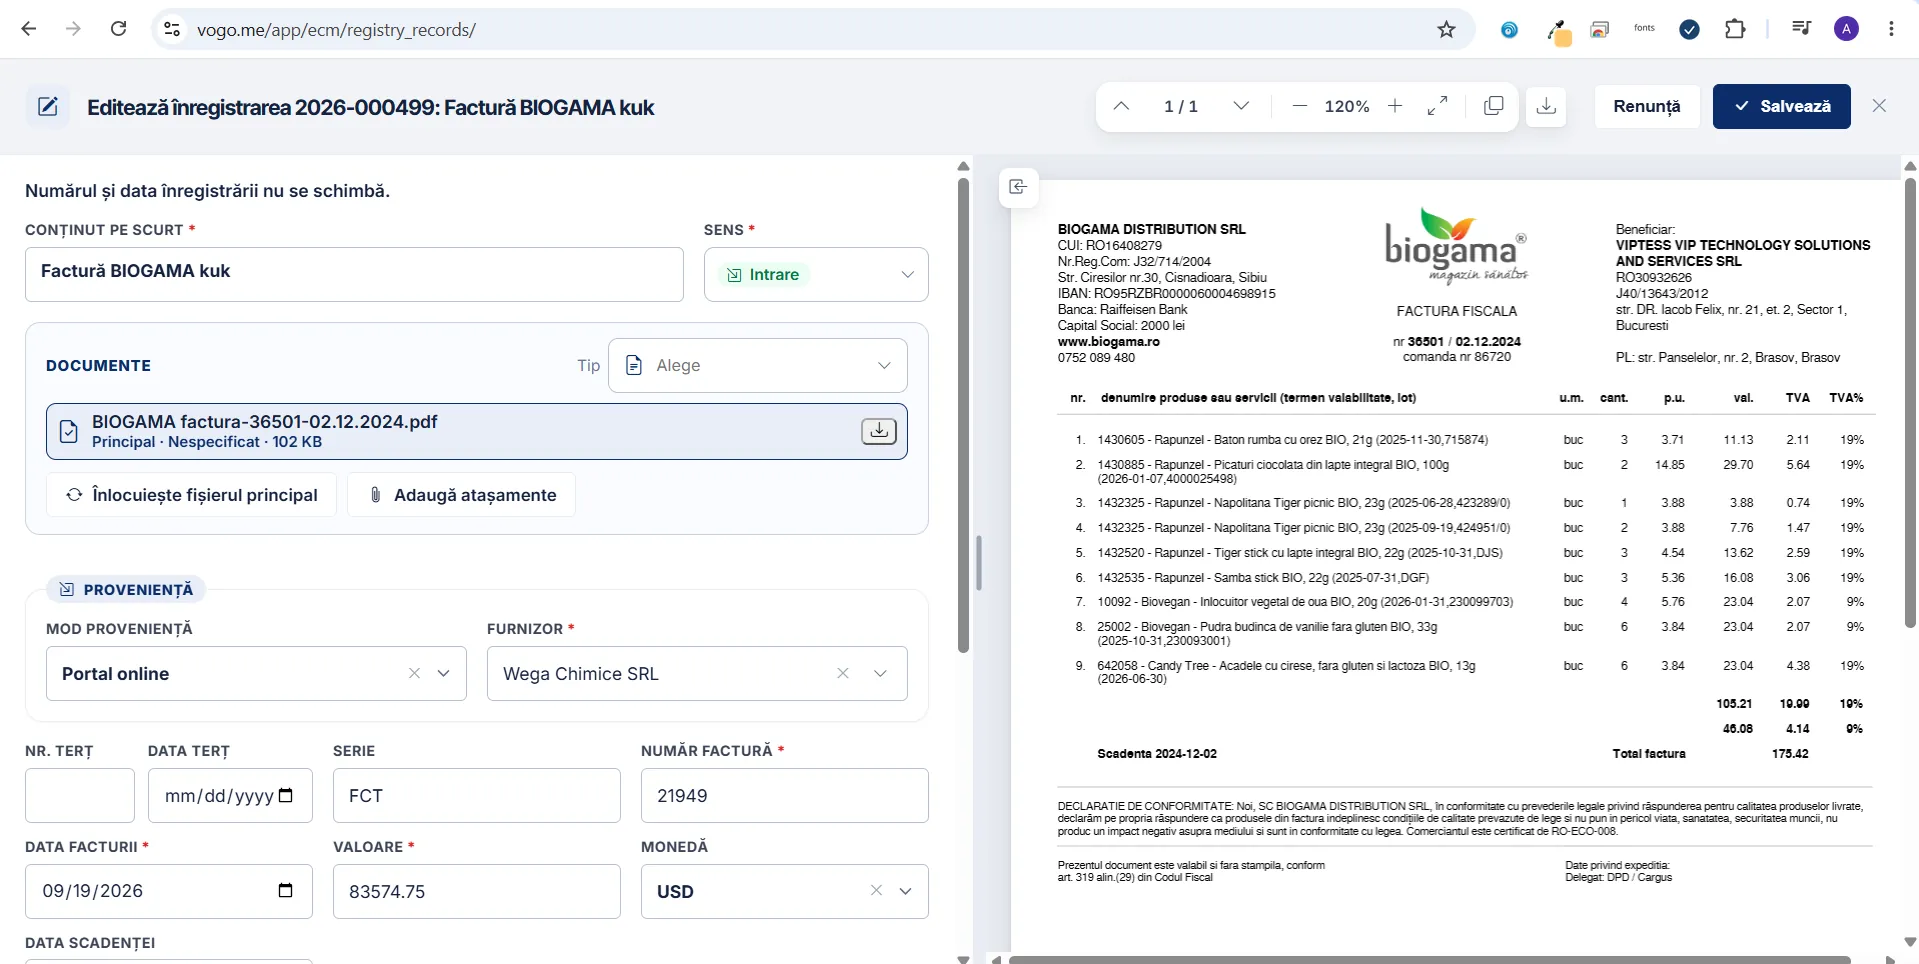1919x964 pixels.
Task: Click Înlocuiește fișierul principal
Action: pyautogui.click(x=191, y=495)
